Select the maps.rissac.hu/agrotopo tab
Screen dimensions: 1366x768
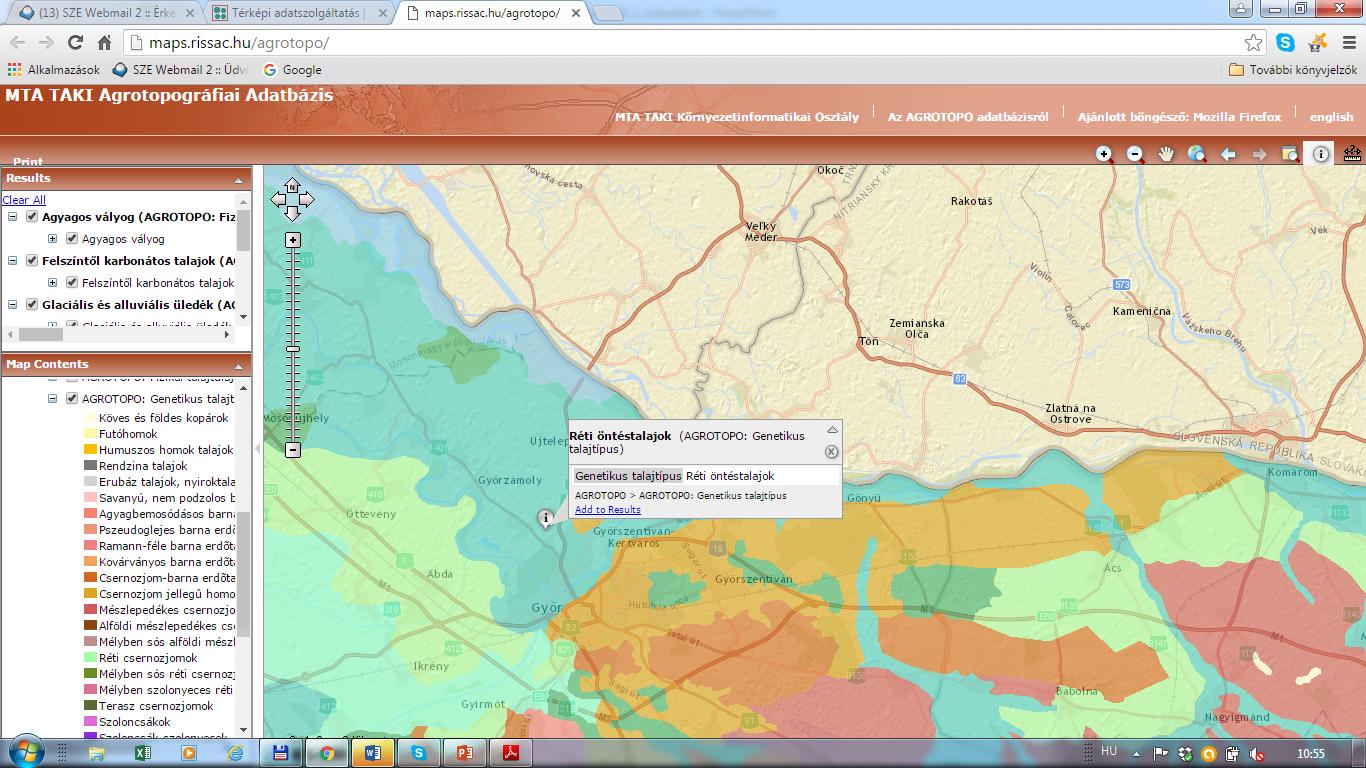tap(490, 13)
